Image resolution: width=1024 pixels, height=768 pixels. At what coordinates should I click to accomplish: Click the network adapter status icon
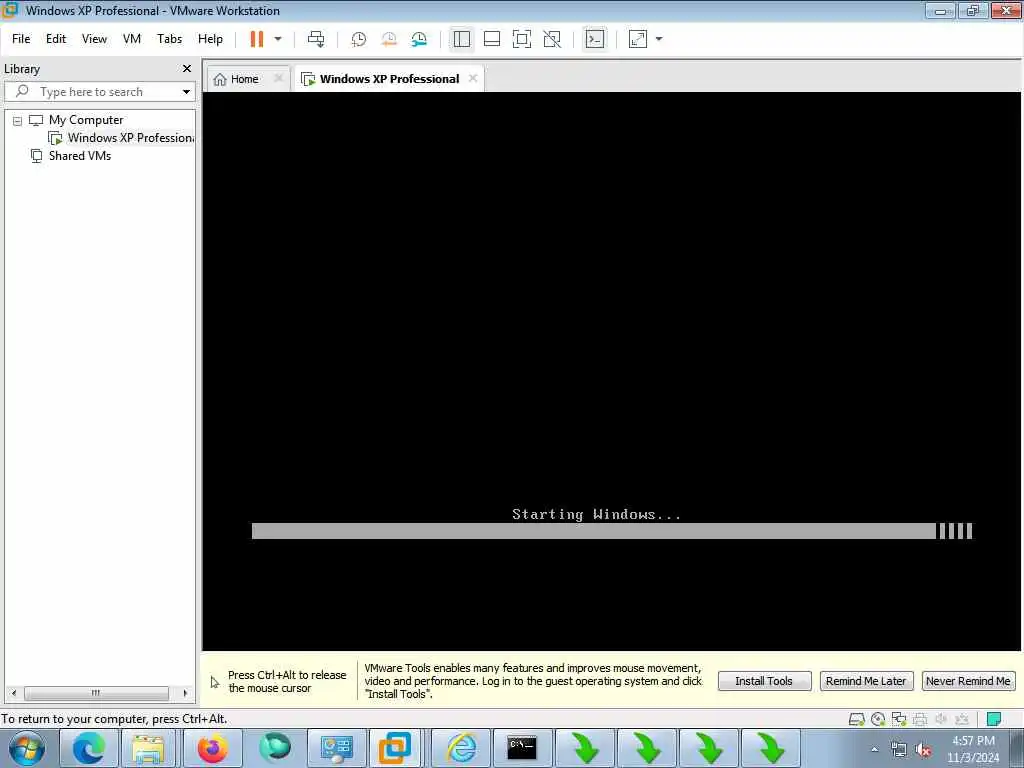tap(899, 719)
